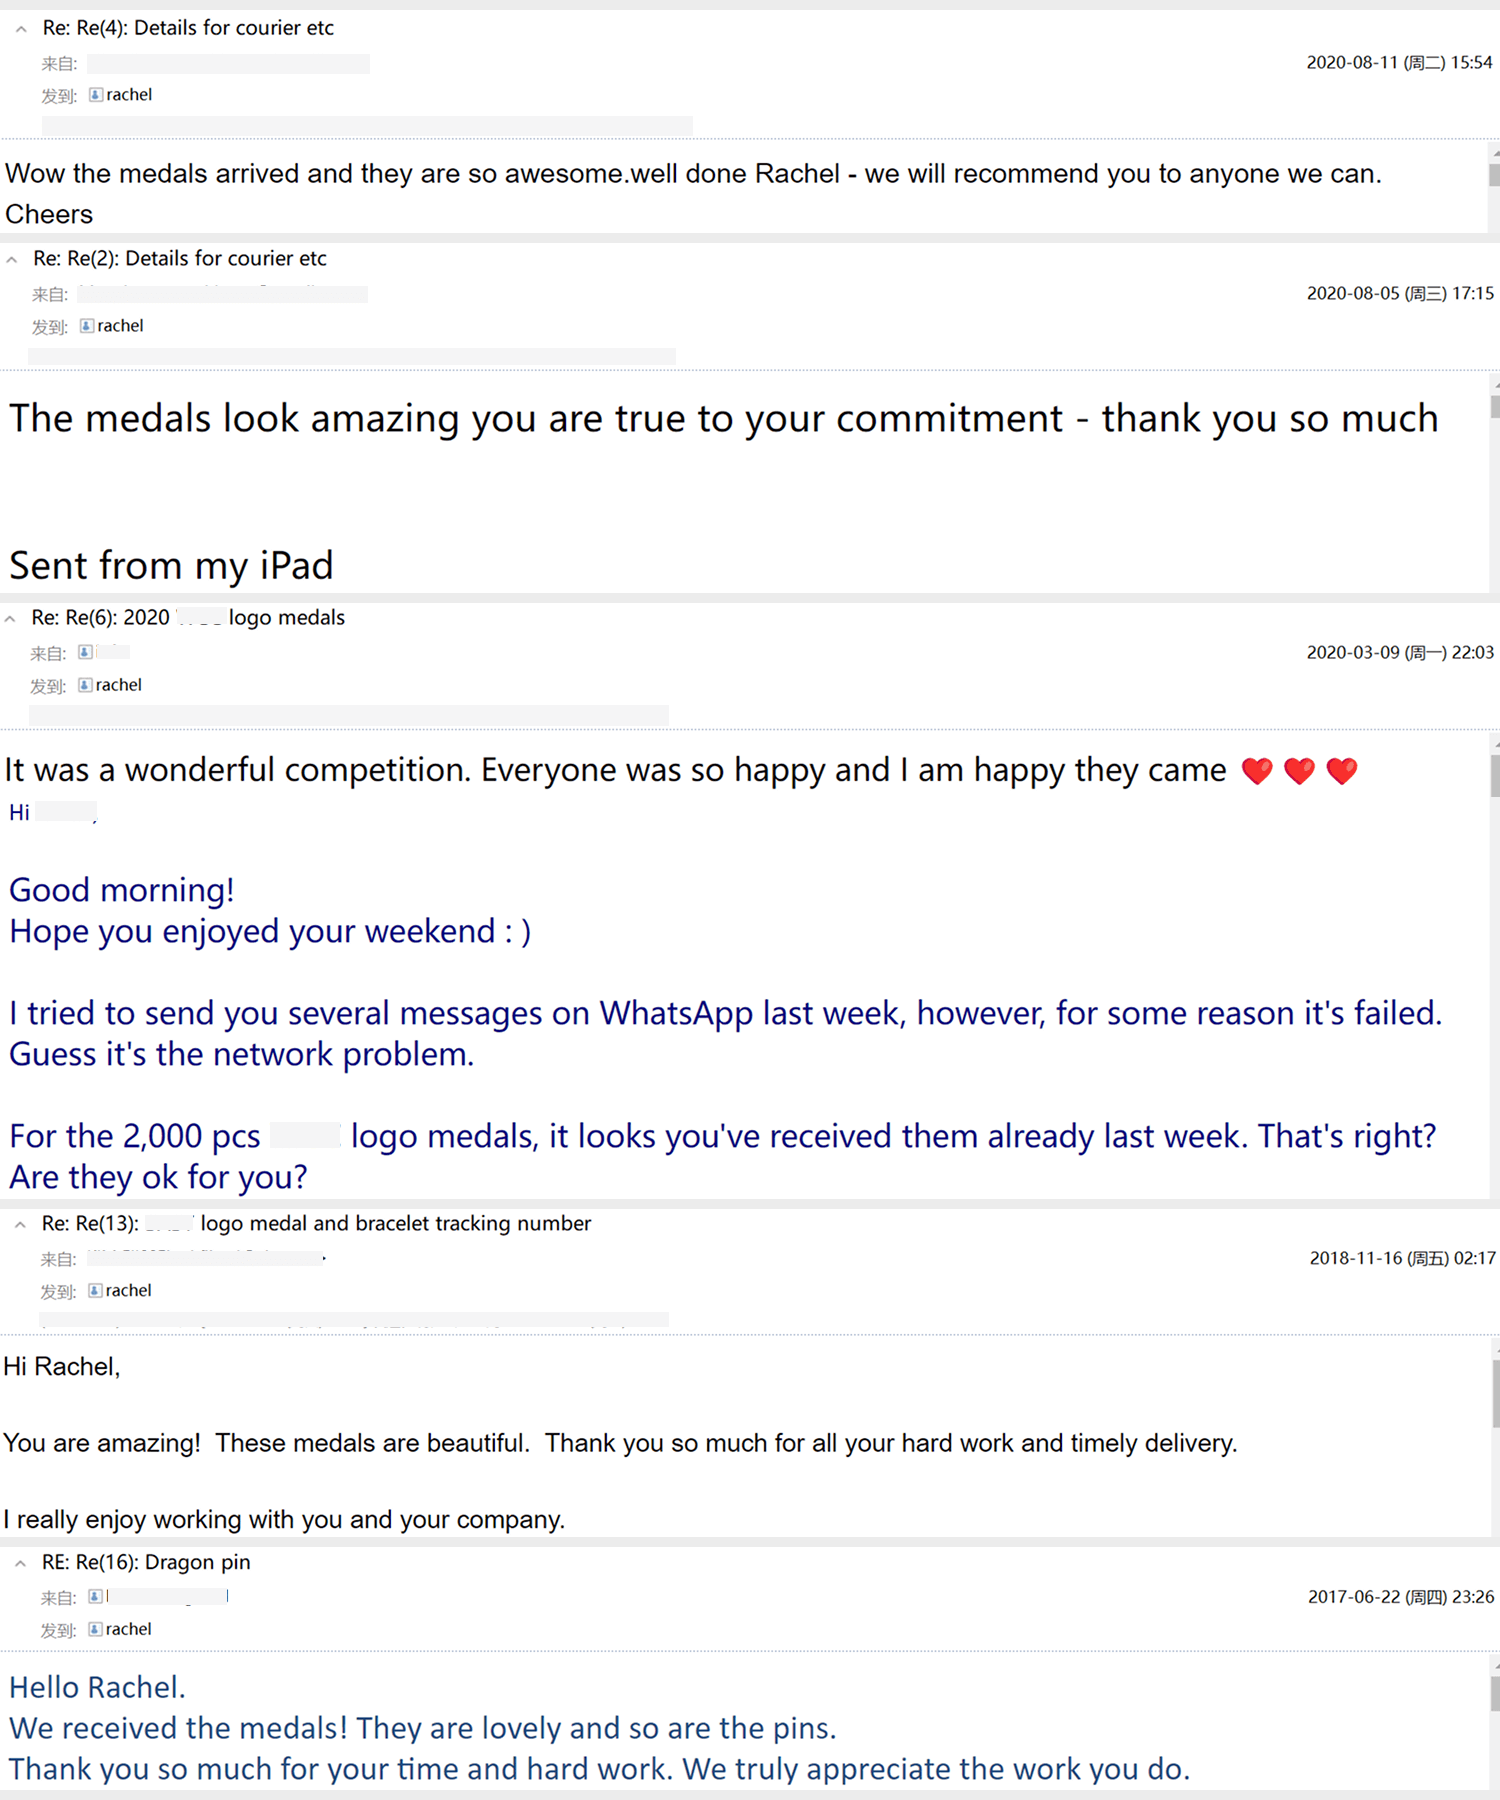
Task: Collapse the "RE: Re(16): Dragon pin" header
Action: (x=20, y=1563)
